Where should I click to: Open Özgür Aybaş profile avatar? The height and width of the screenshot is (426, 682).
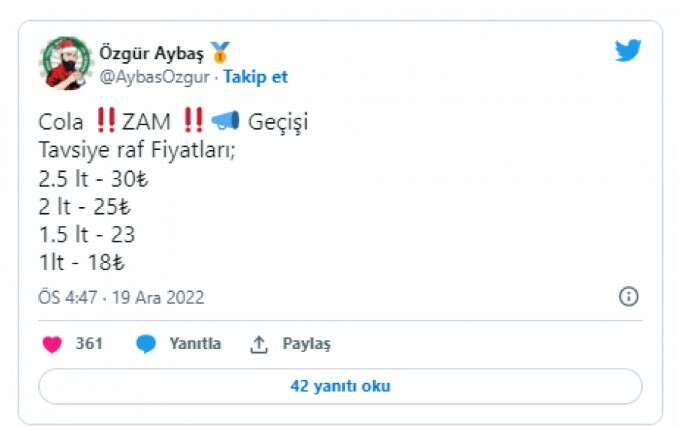66,63
